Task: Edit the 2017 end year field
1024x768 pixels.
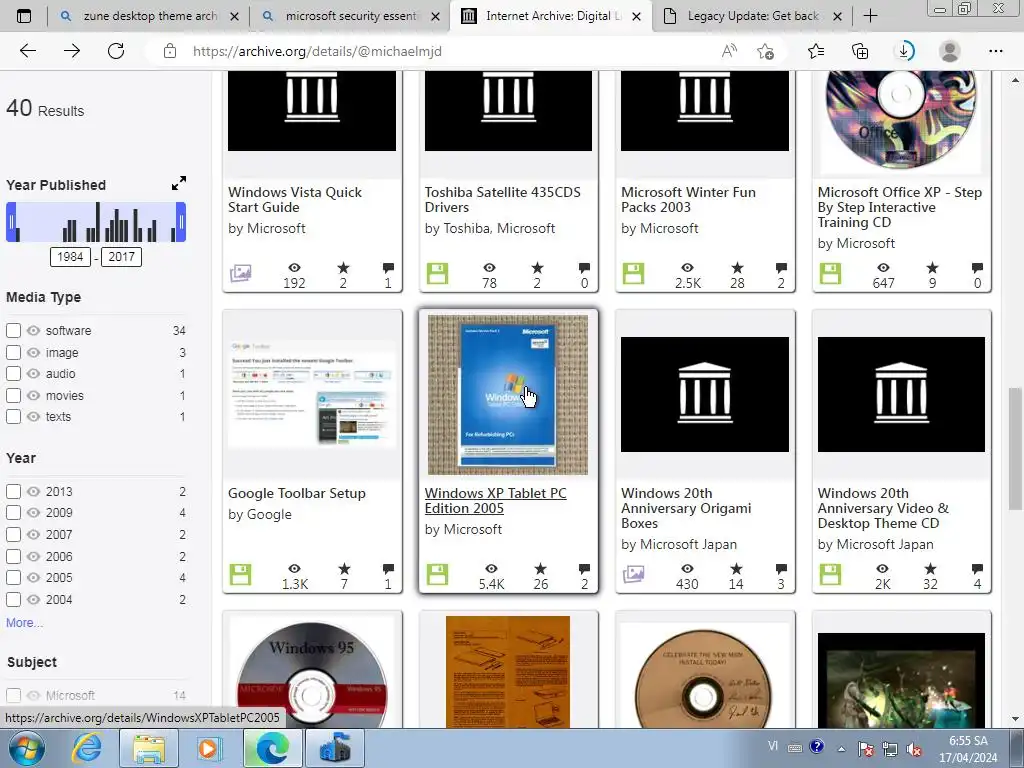Action: [121, 257]
